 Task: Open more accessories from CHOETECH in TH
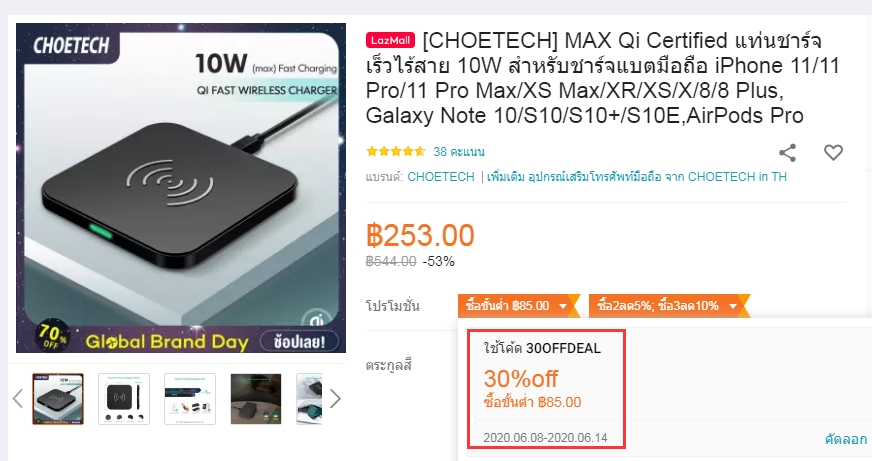pos(637,177)
